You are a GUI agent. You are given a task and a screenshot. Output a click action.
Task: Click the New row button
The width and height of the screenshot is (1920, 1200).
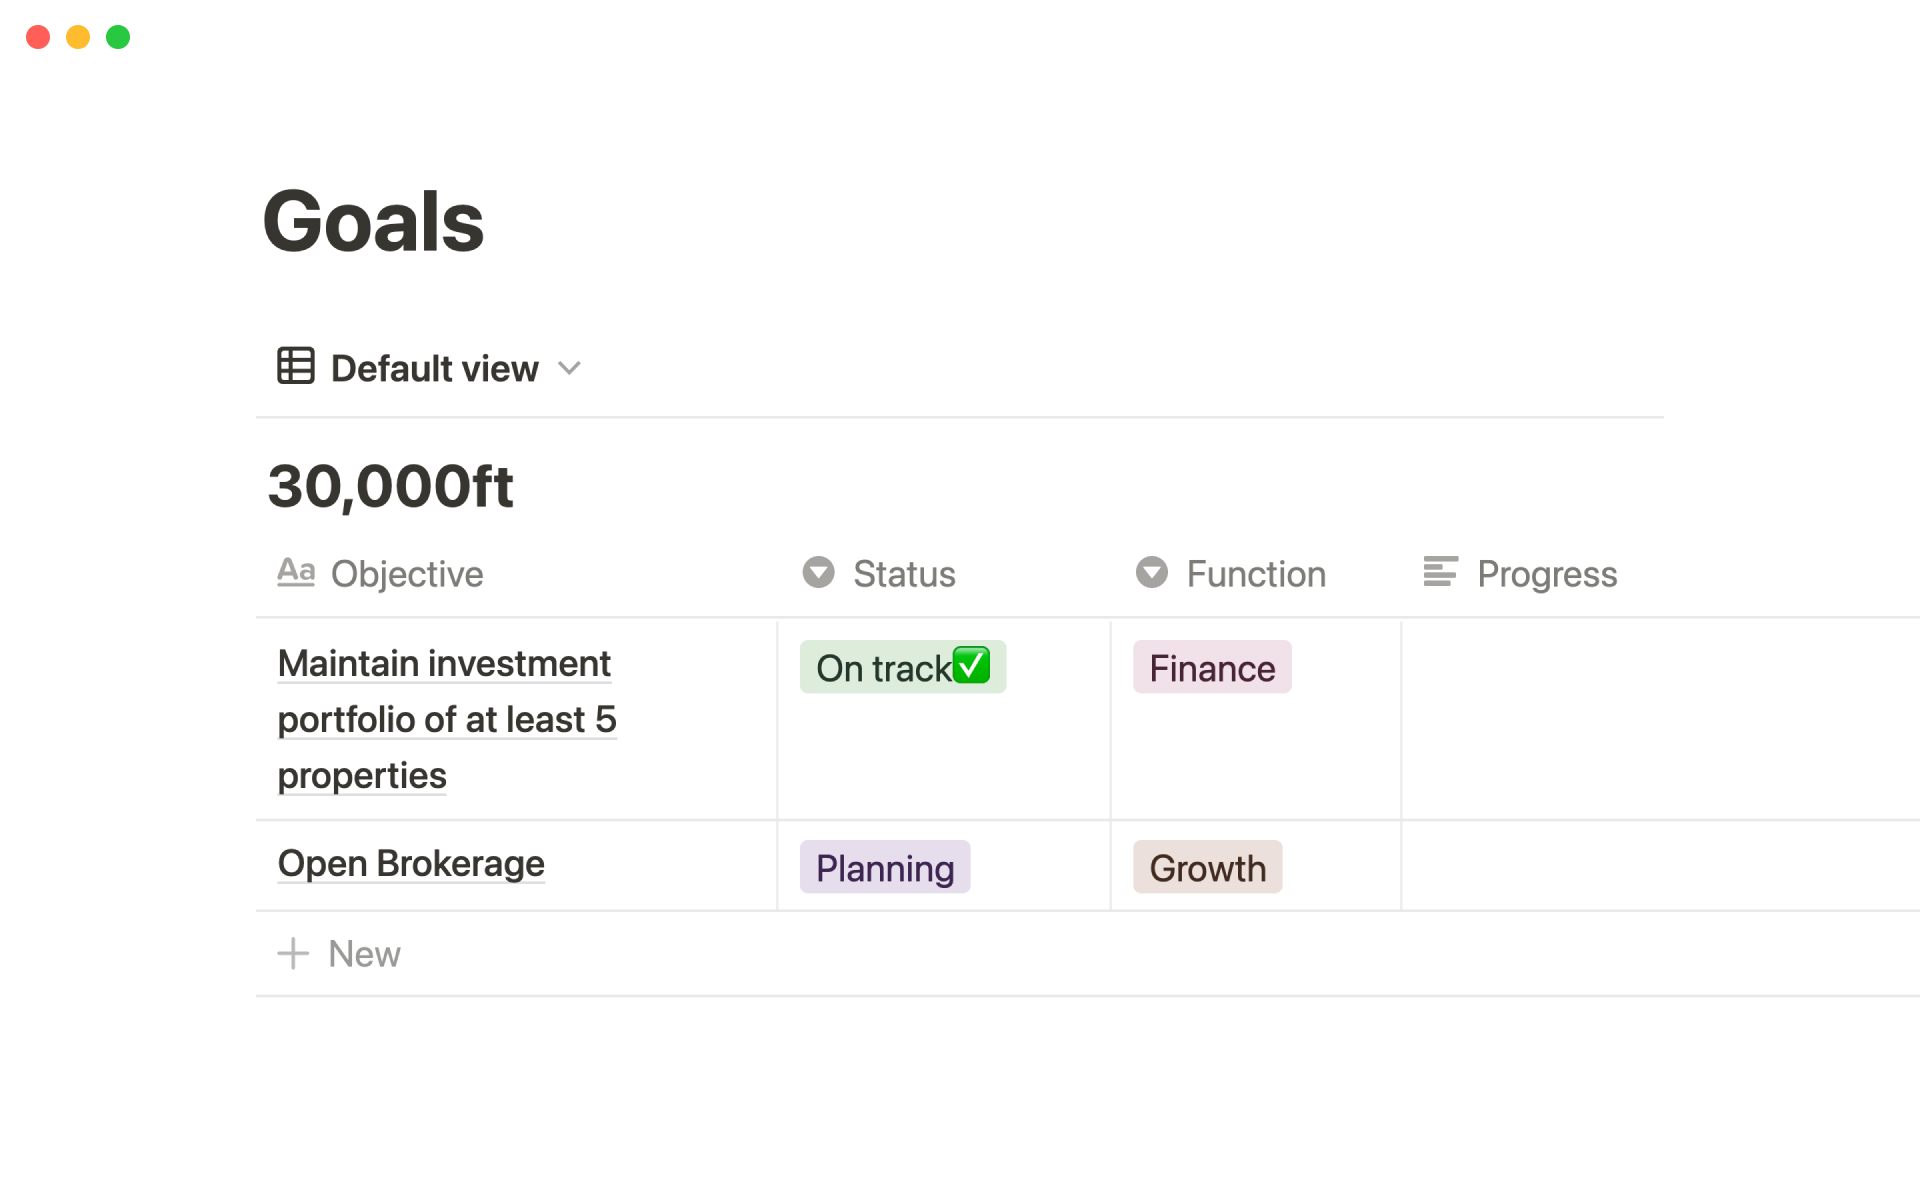(x=364, y=954)
